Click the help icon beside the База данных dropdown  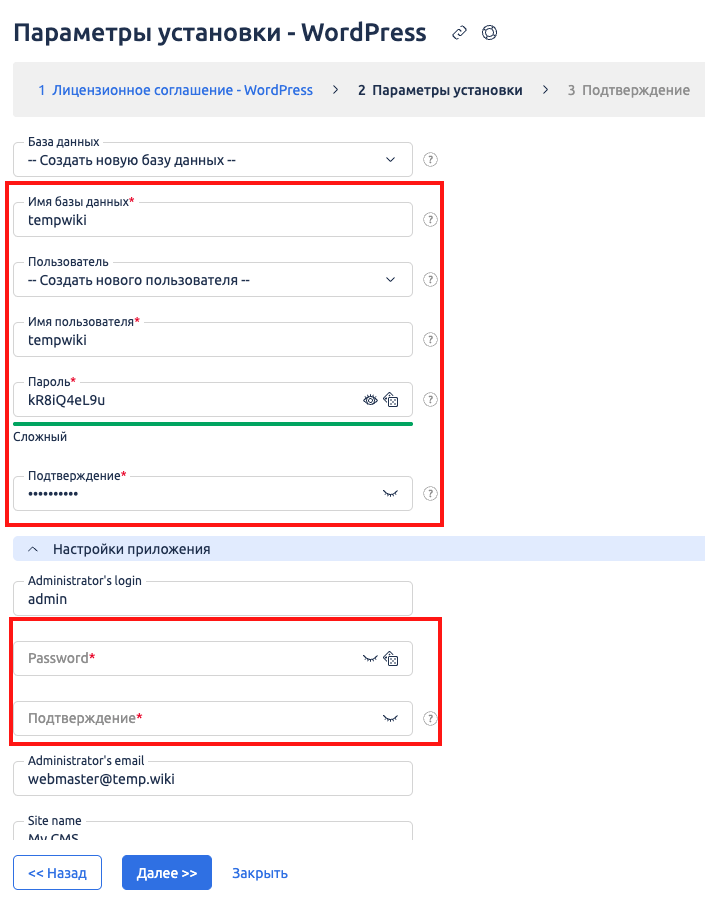431,159
